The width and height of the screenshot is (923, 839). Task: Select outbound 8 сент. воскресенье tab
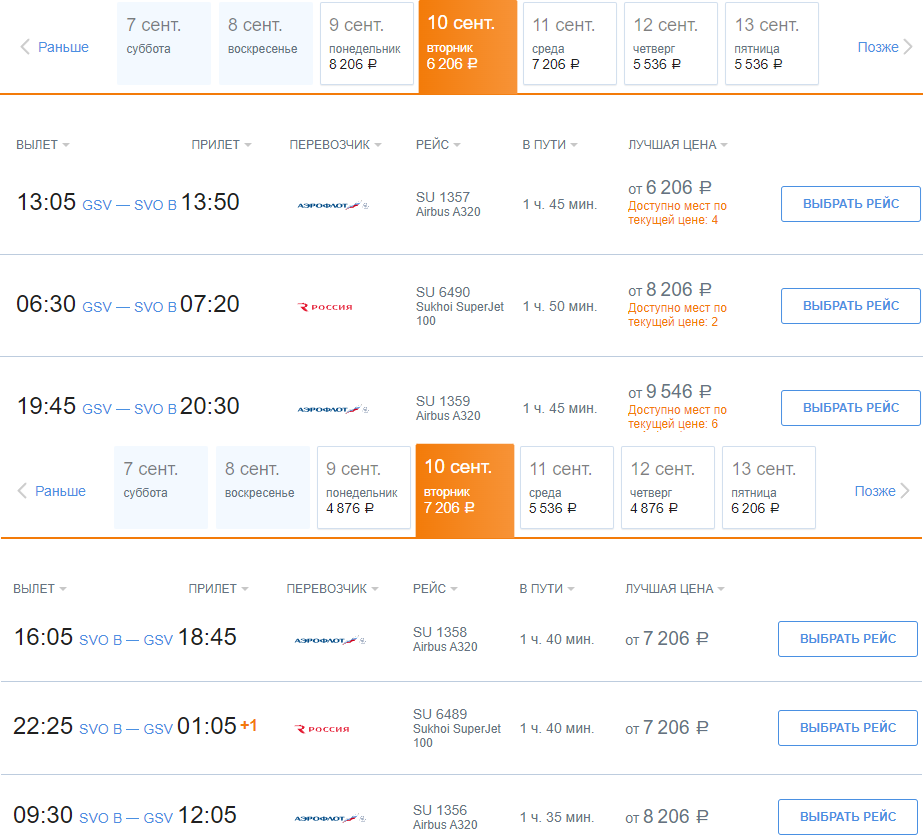coord(265,44)
